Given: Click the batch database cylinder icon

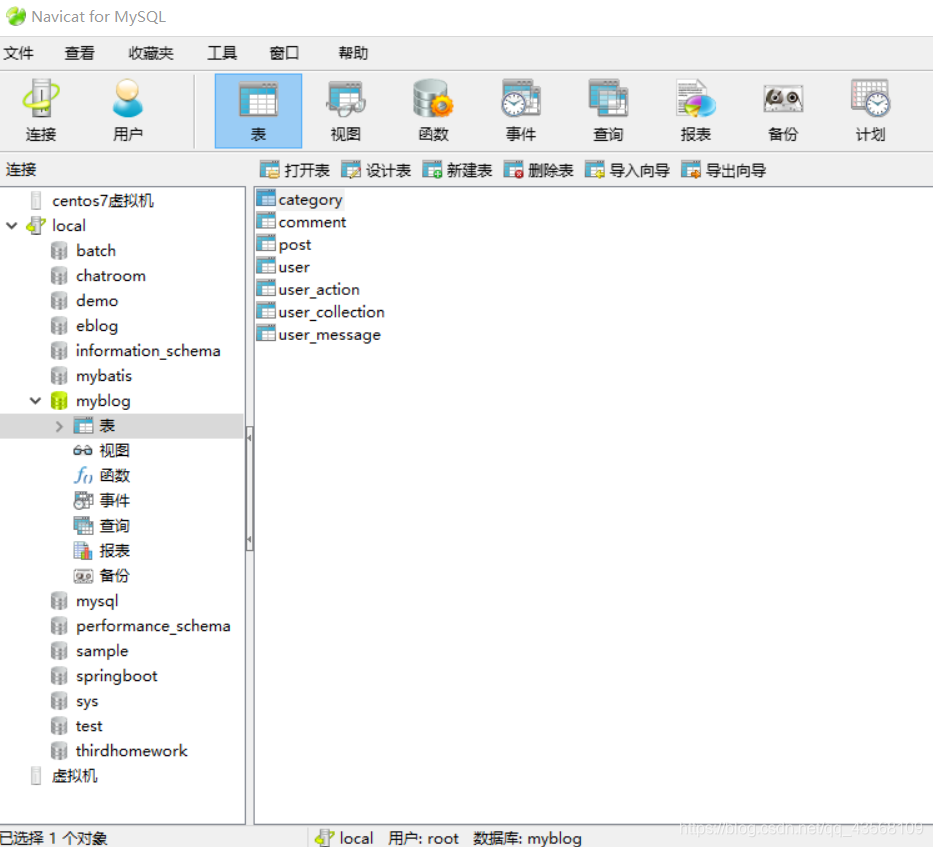Looking at the screenshot, I should click(59, 251).
